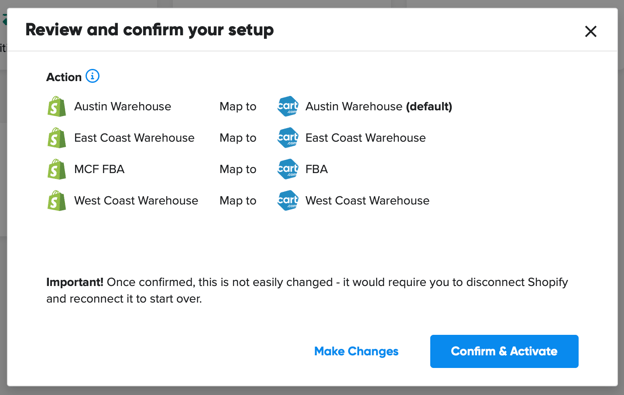Viewport: 624px width, 395px height.
Task: Select the Shopify MCF FBA label
Action: [99, 169]
